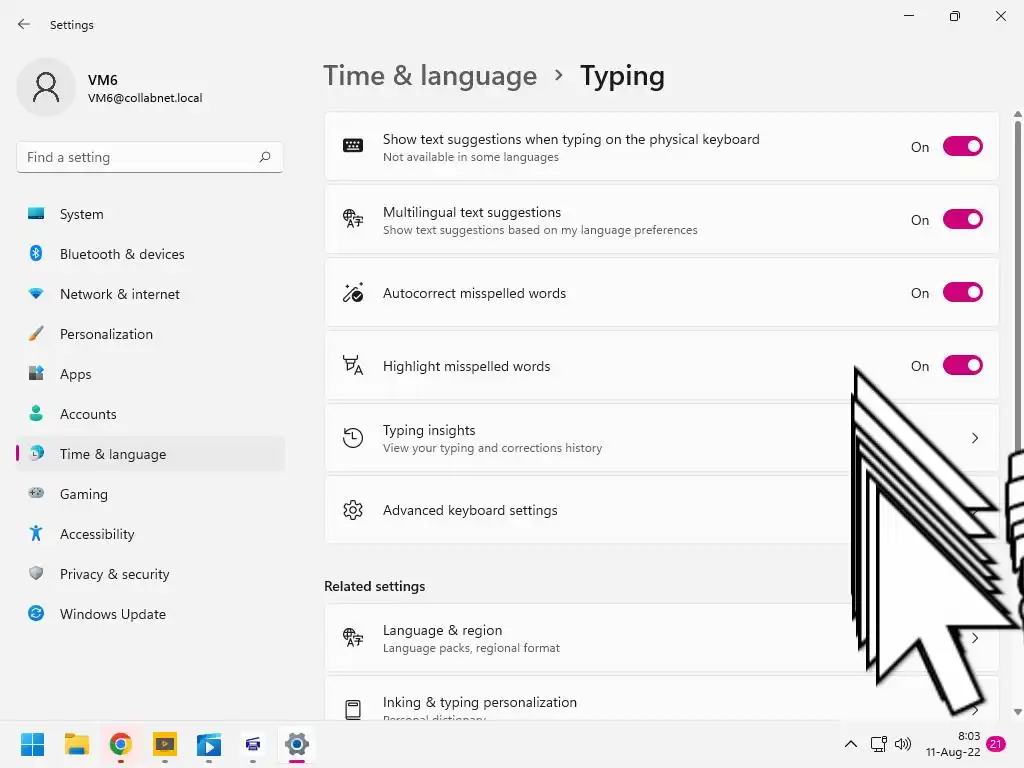Go back with the Settings back arrow
The image size is (1024, 768).
coord(24,24)
